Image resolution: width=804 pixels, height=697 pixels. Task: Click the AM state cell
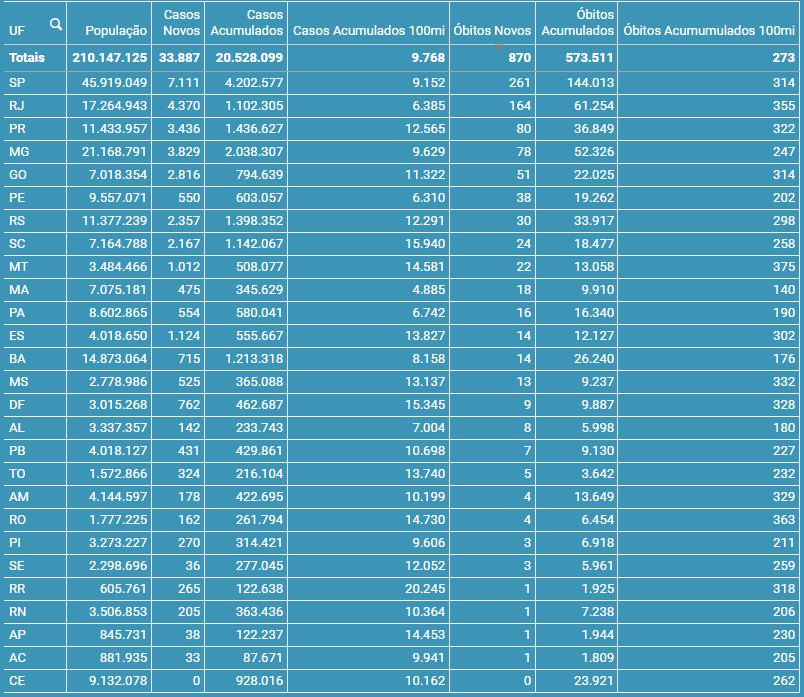click(x=18, y=496)
